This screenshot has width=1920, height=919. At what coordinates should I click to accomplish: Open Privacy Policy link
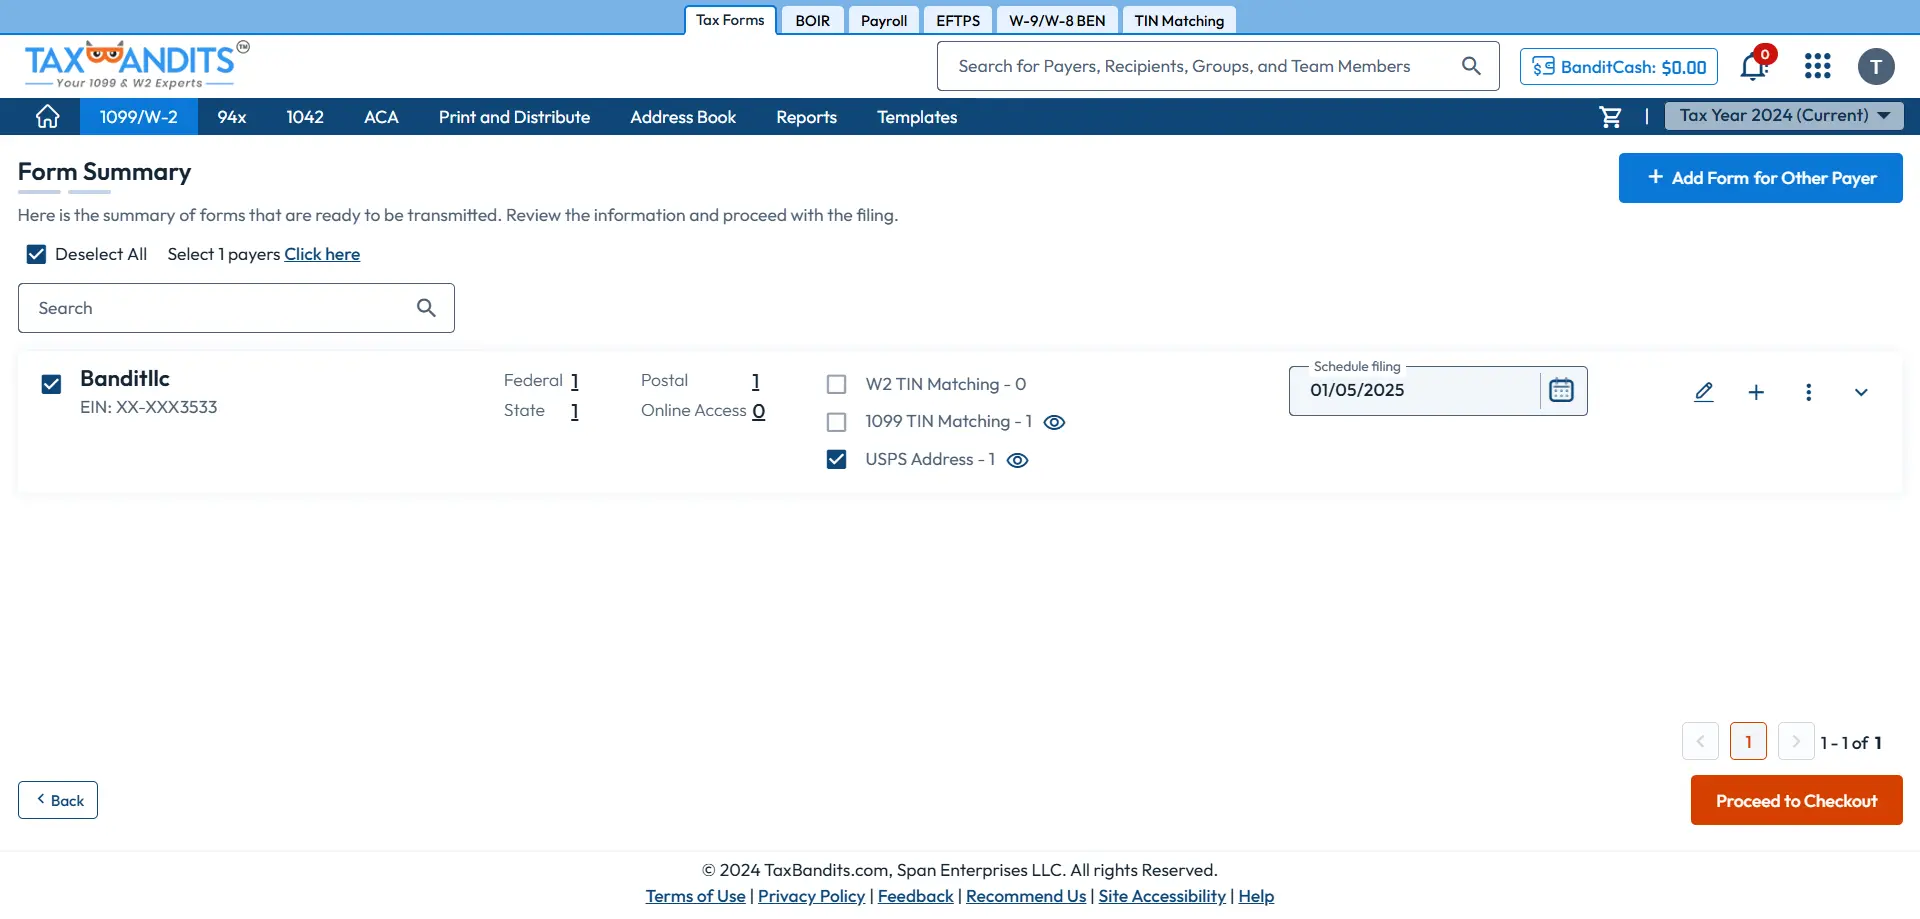811,896
